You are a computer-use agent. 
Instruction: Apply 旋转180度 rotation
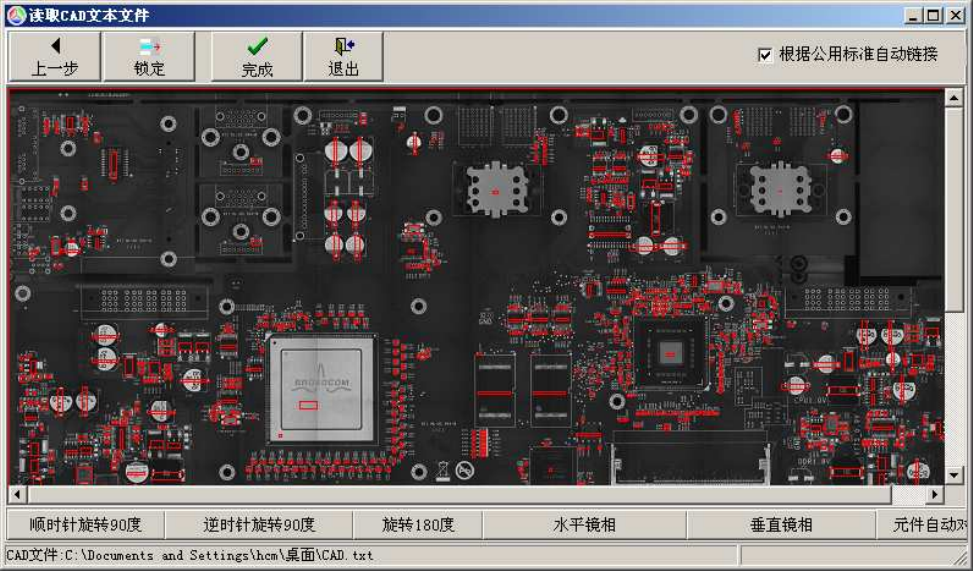coord(418,525)
